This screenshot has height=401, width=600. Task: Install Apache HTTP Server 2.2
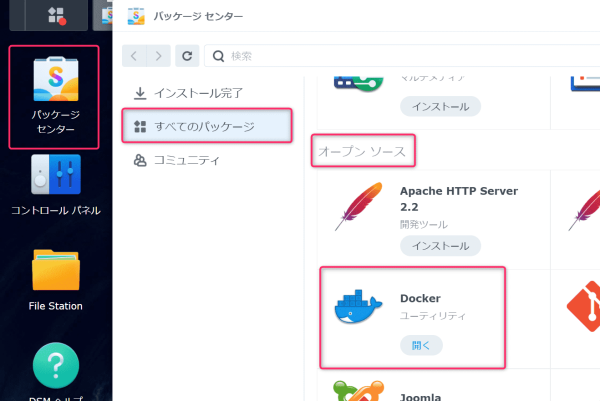tap(440, 246)
